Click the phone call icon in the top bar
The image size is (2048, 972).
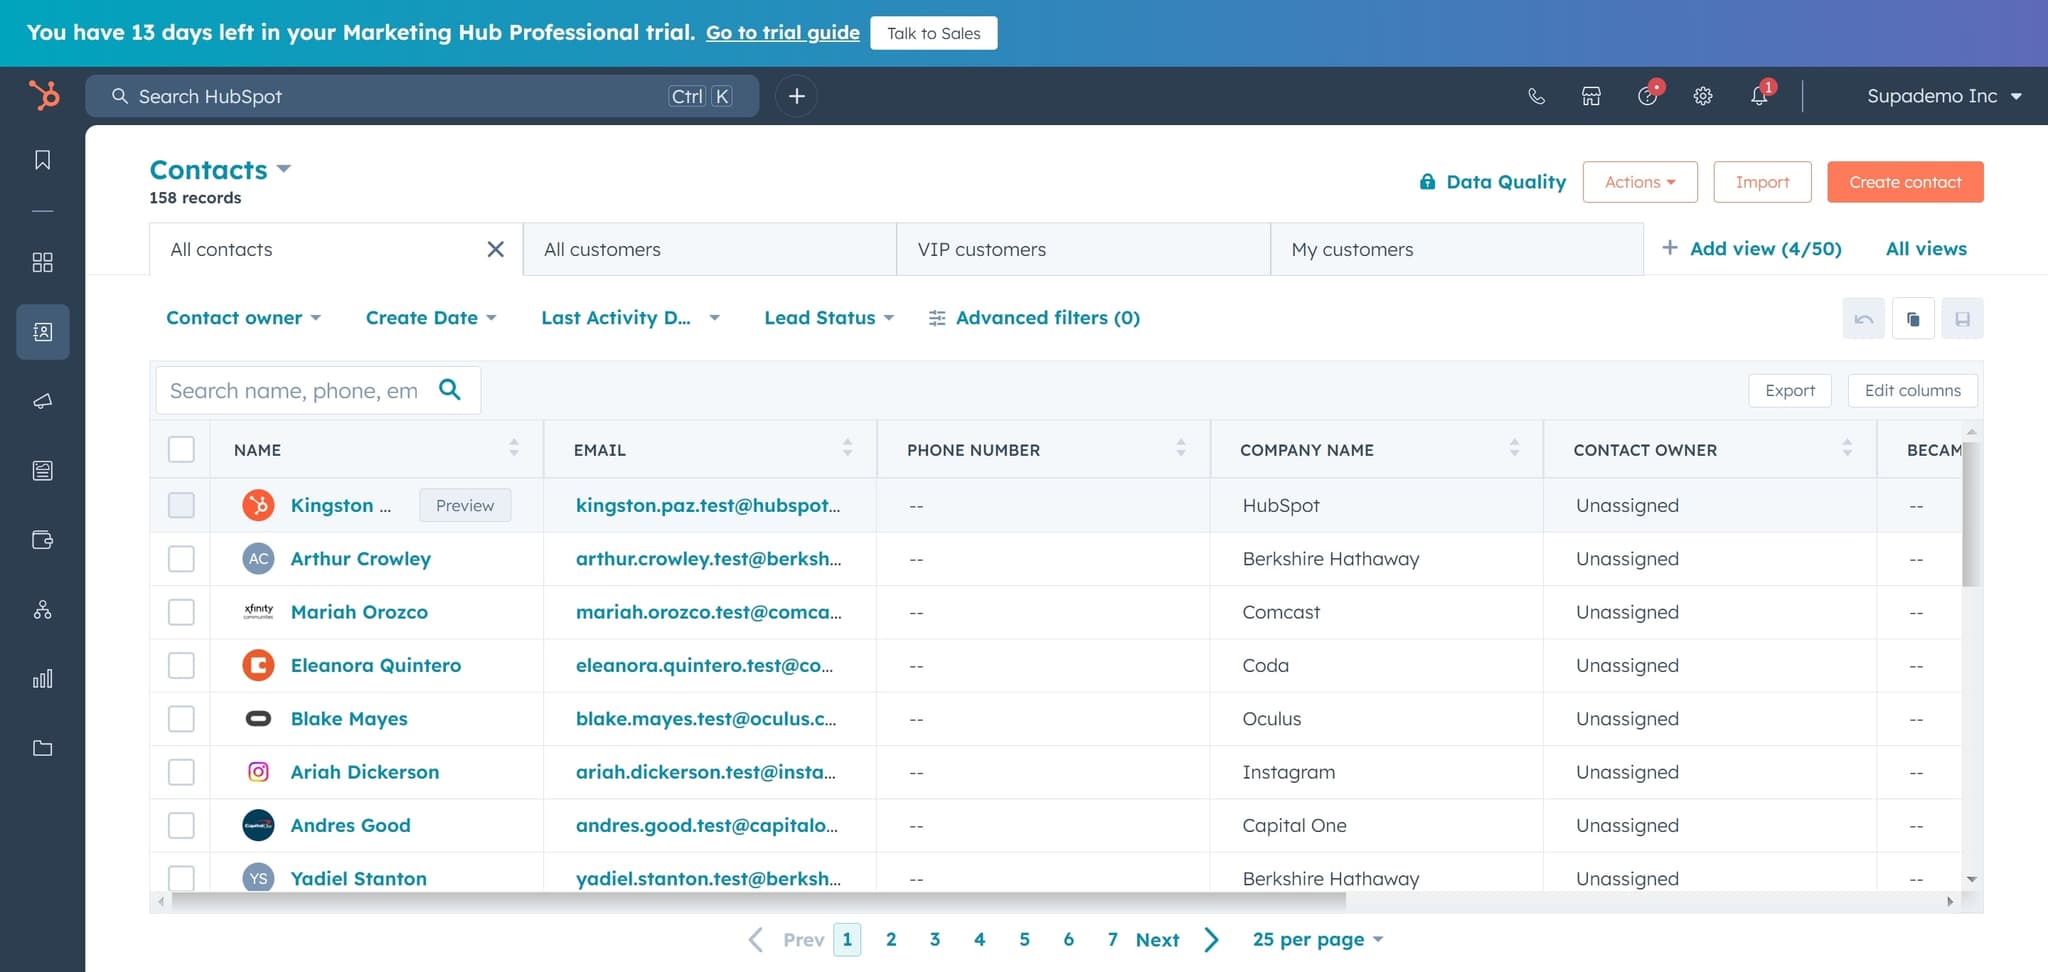point(1536,96)
